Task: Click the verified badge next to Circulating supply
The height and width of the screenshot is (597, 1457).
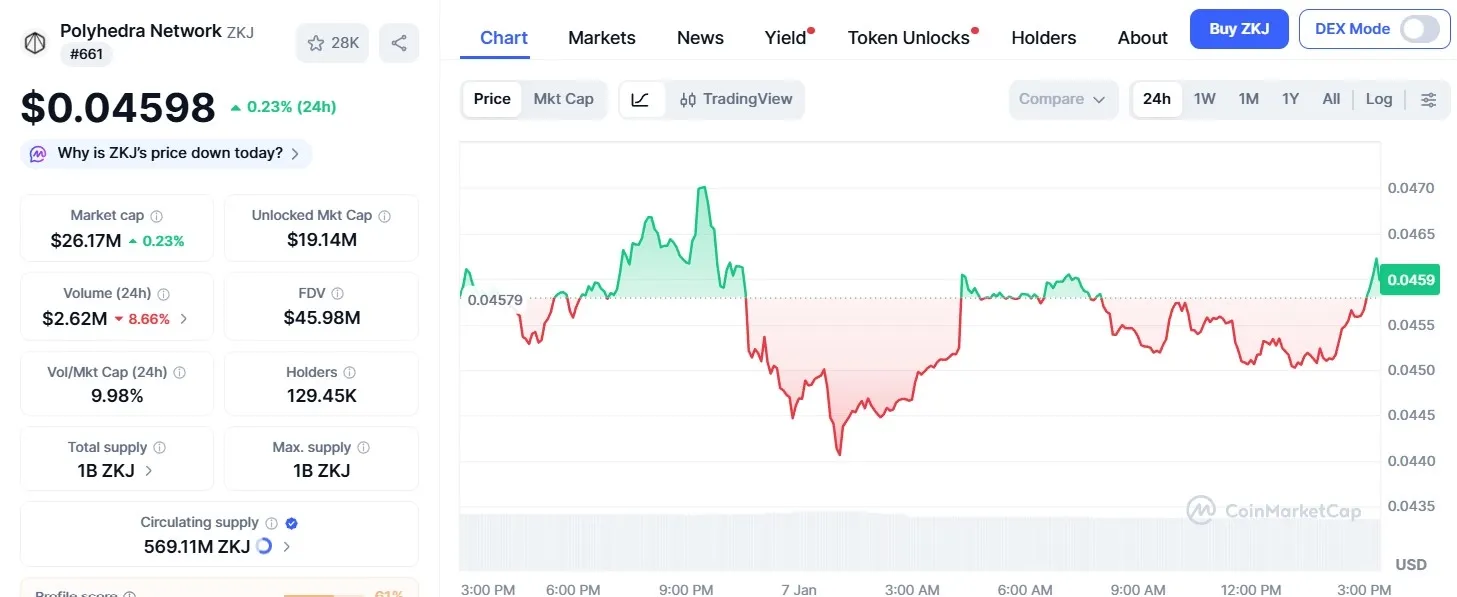Action: click(290, 521)
